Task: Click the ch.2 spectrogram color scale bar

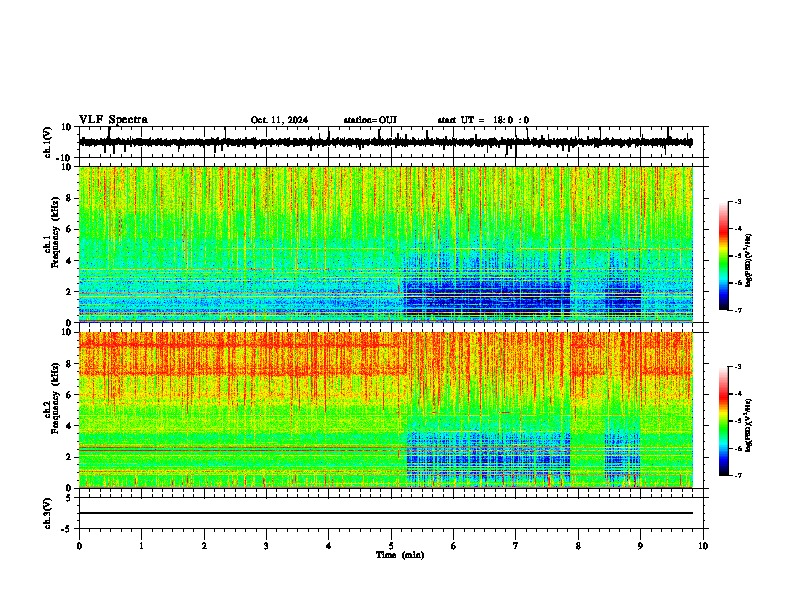Action: (x=724, y=421)
